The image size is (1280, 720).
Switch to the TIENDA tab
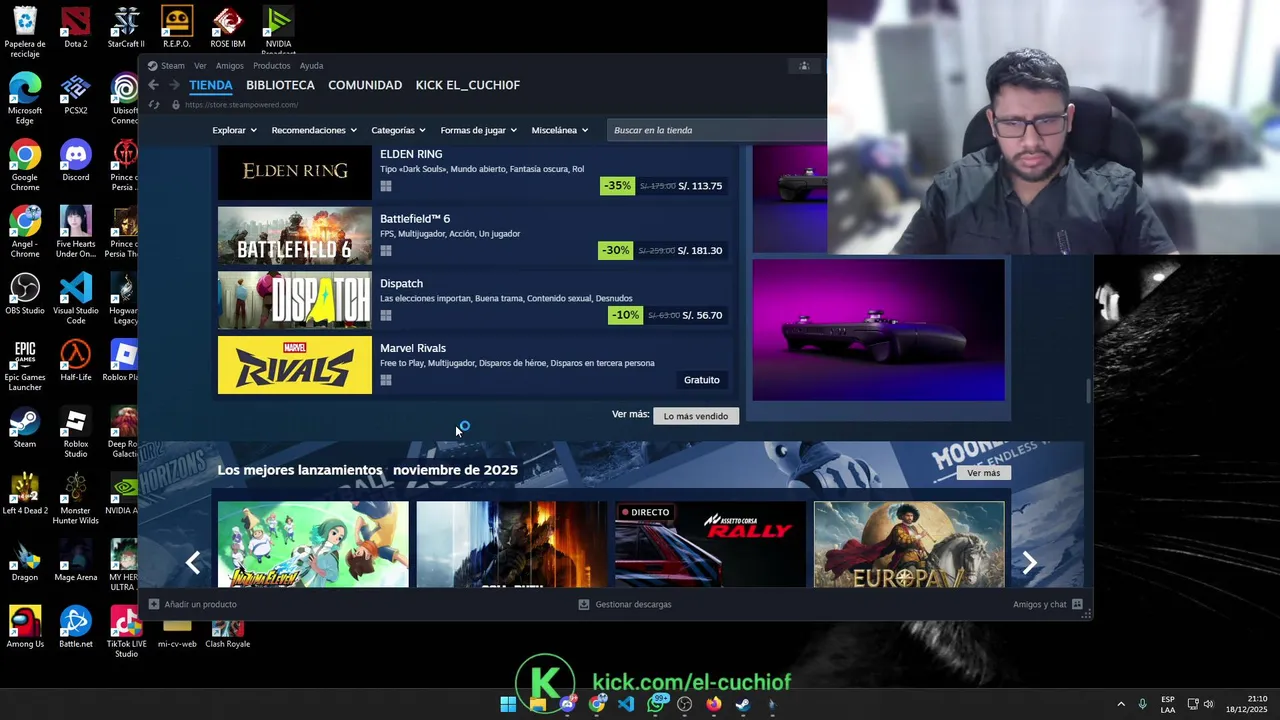(211, 85)
